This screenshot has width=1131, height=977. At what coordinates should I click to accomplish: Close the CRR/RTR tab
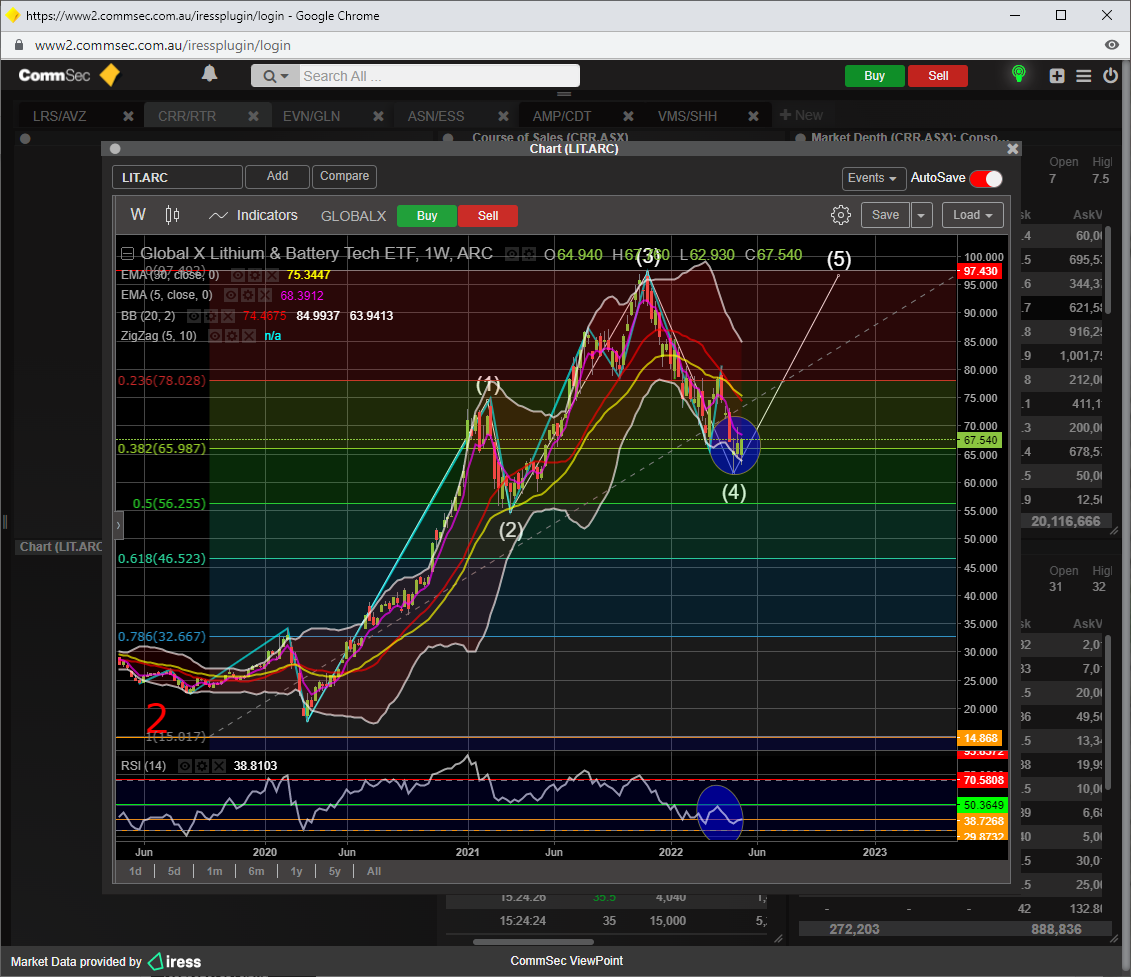(x=253, y=116)
